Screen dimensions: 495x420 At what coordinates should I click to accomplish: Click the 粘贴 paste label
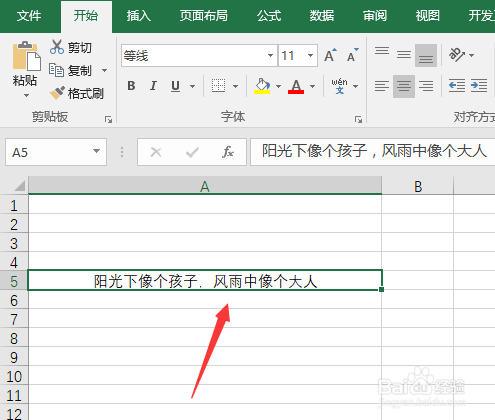[x=25, y=80]
